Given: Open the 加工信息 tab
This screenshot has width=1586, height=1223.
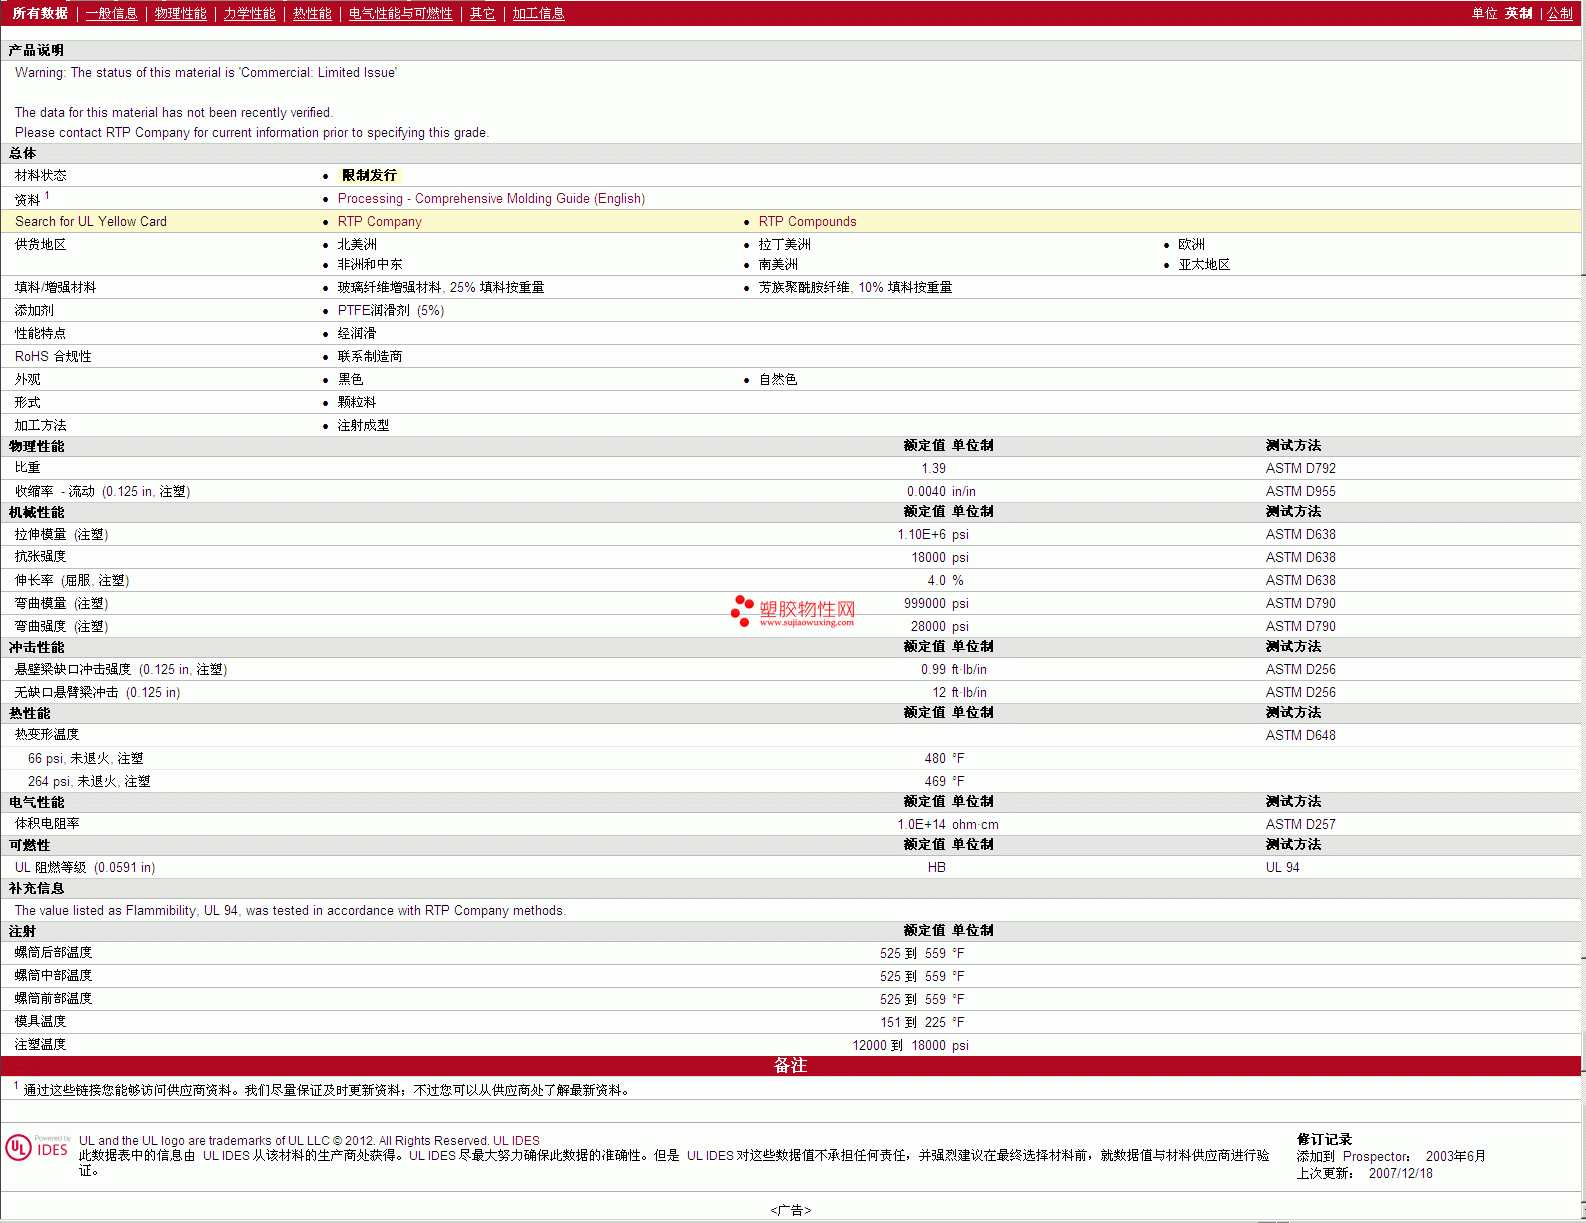Looking at the screenshot, I should [x=538, y=13].
